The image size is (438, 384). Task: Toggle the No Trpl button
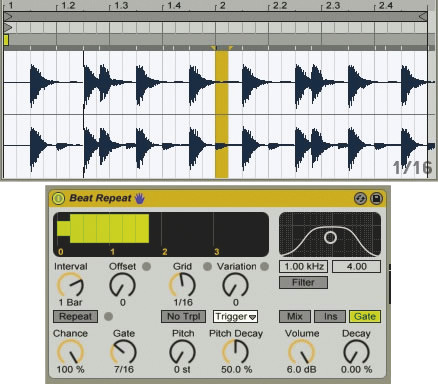(x=183, y=316)
